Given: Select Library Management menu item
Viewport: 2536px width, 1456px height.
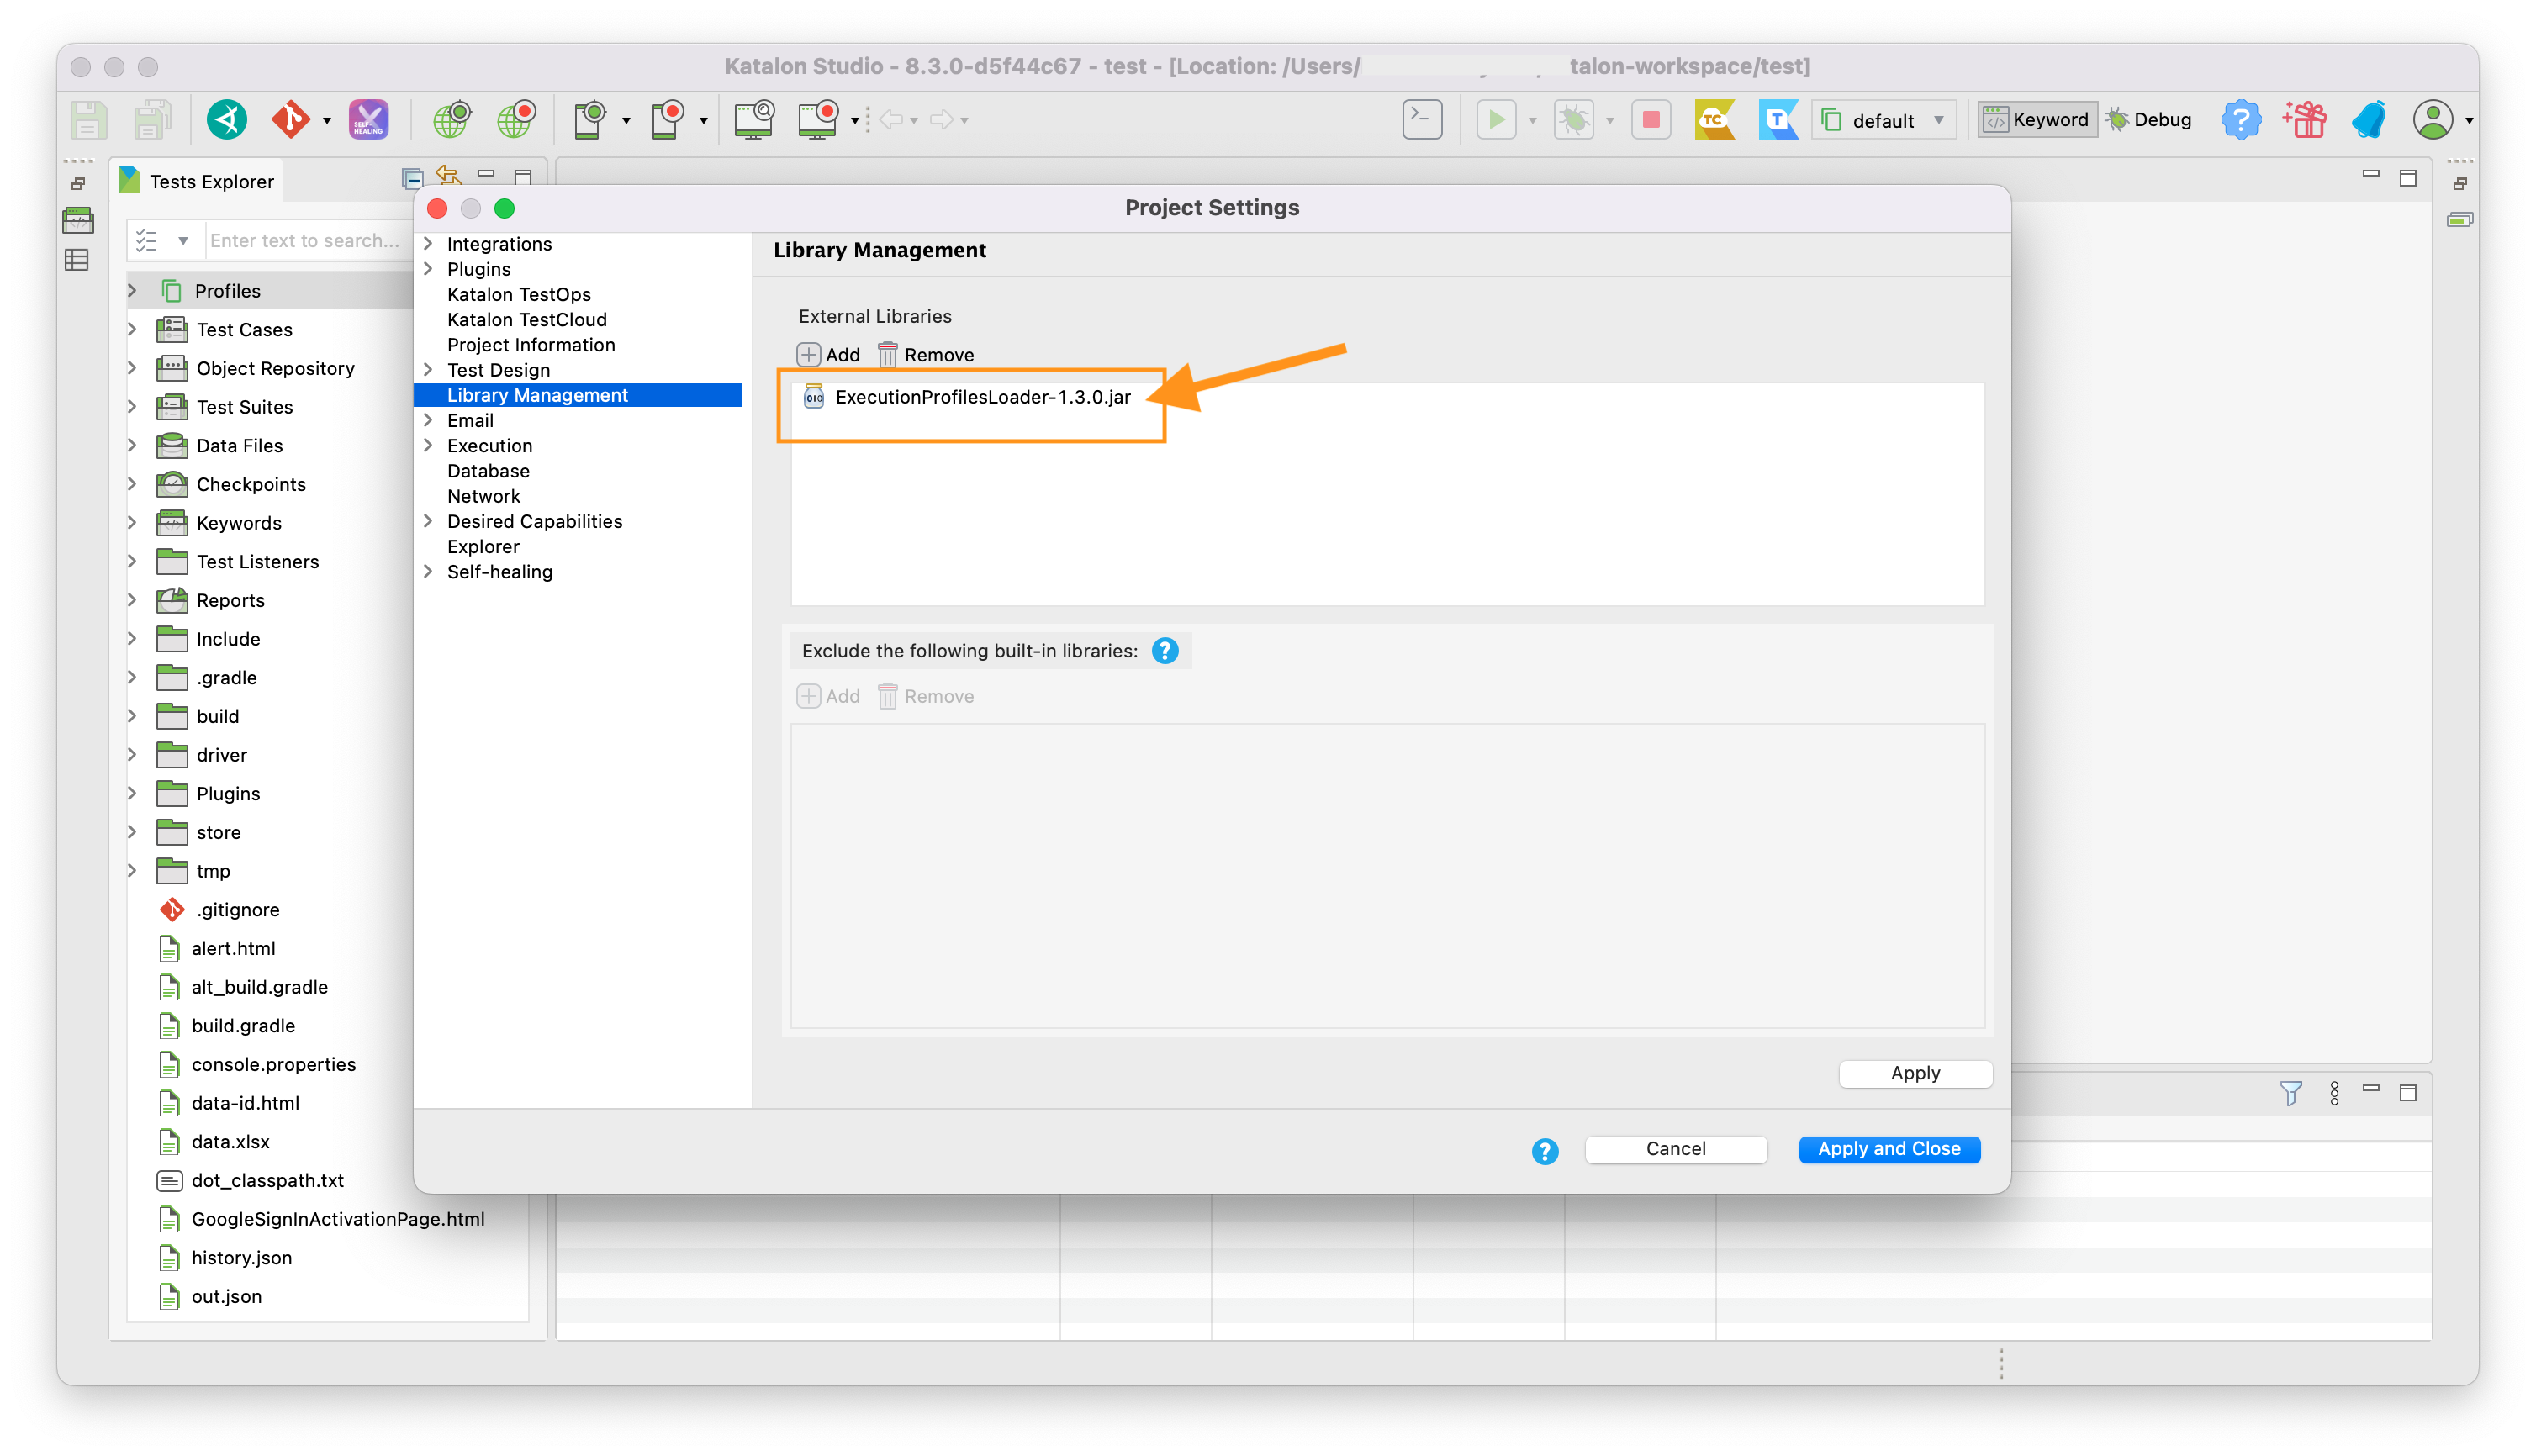Looking at the screenshot, I should click(538, 393).
